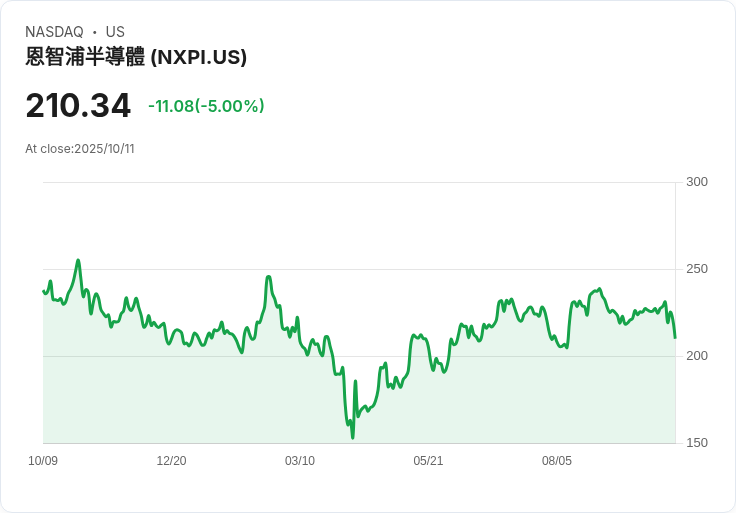Viewport: 736px width, 513px height.
Task: Select the stock title 恩智浦半導體 (NXPI.US)
Action: (136, 57)
